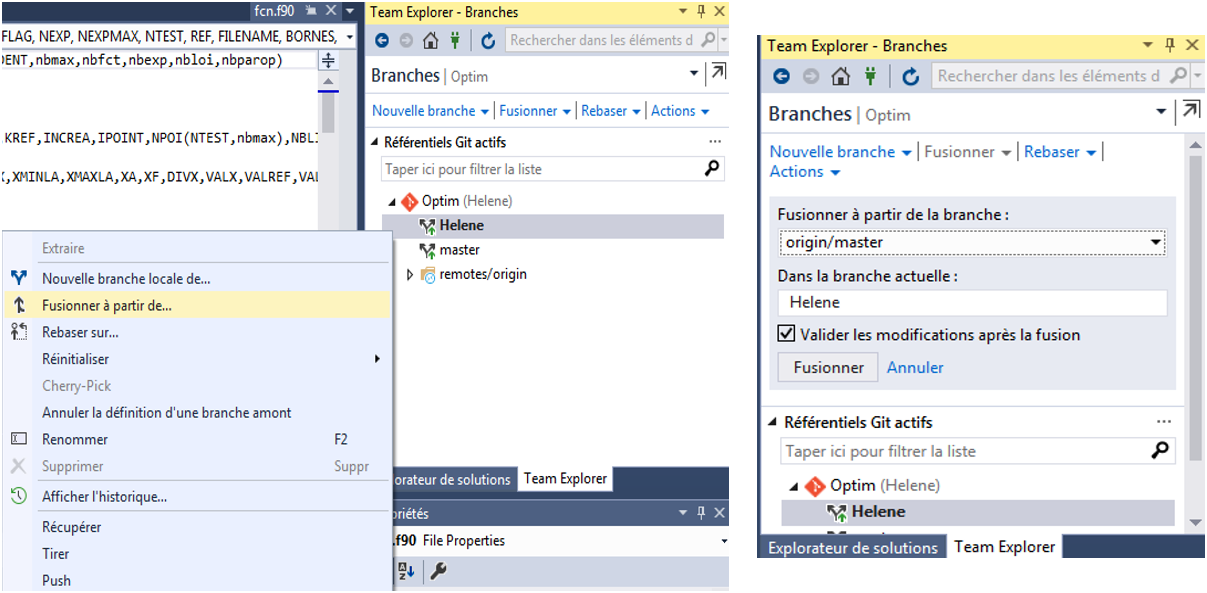Click the Annuler link

point(915,367)
